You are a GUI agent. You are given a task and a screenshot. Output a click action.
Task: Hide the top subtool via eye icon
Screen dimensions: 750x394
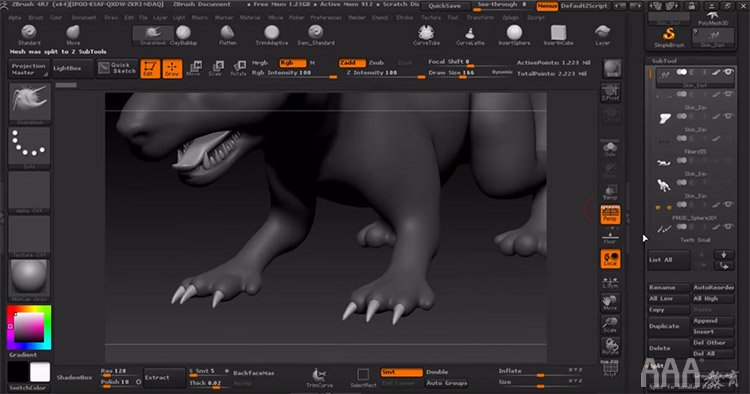coord(728,72)
